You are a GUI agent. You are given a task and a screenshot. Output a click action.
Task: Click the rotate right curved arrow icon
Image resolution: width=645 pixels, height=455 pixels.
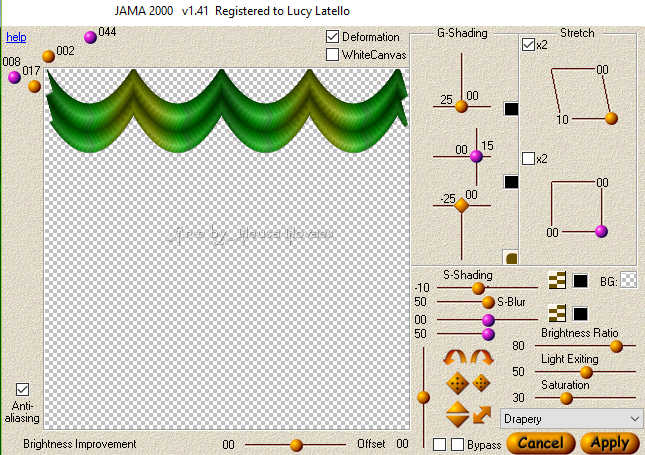(x=482, y=357)
